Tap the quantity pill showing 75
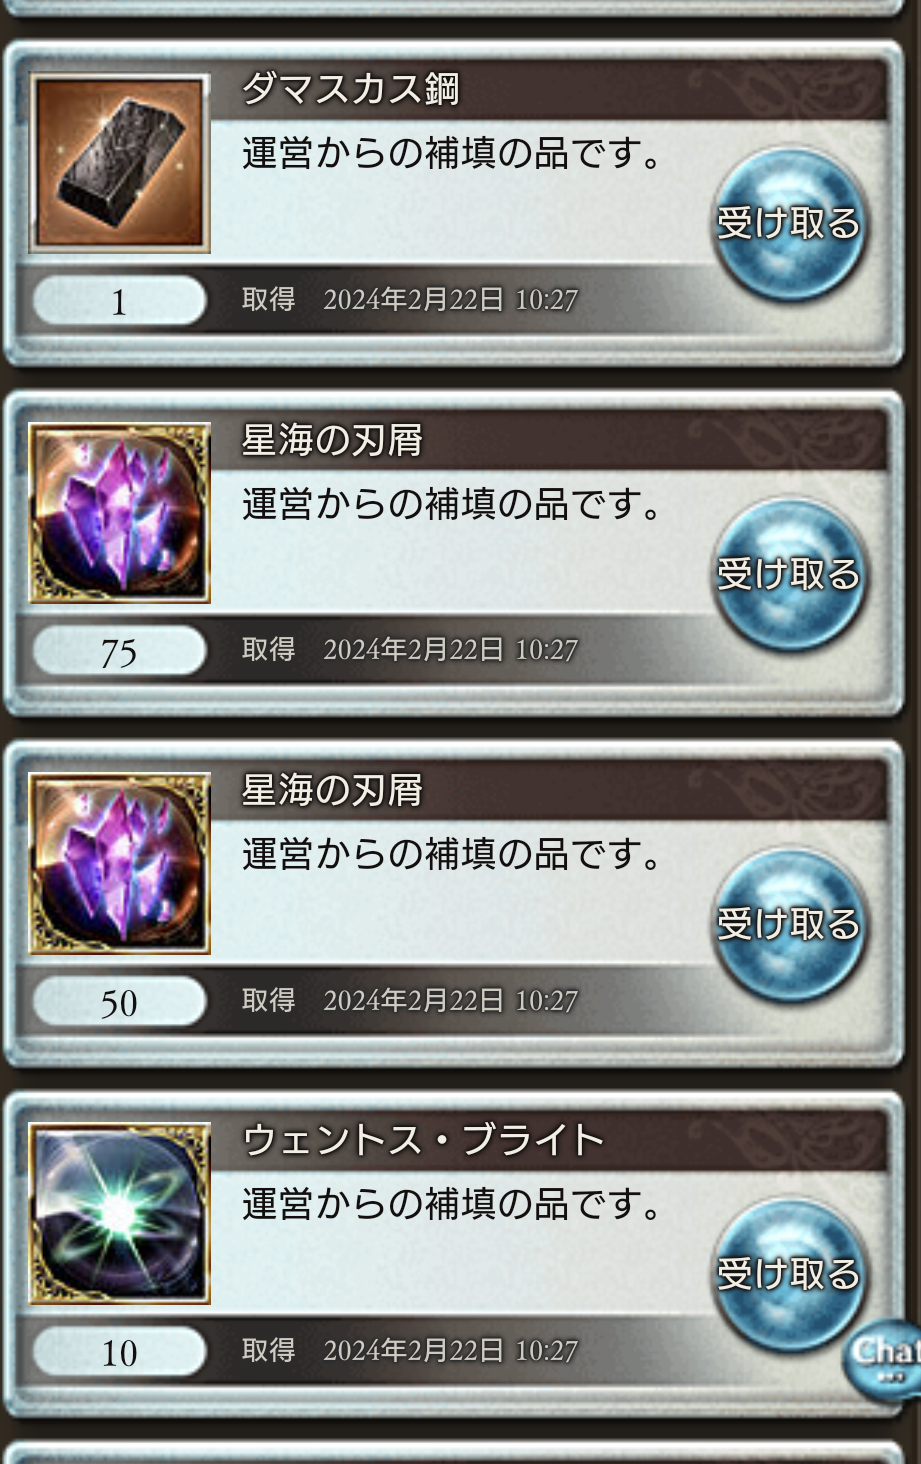 pyautogui.click(x=119, y=652)
